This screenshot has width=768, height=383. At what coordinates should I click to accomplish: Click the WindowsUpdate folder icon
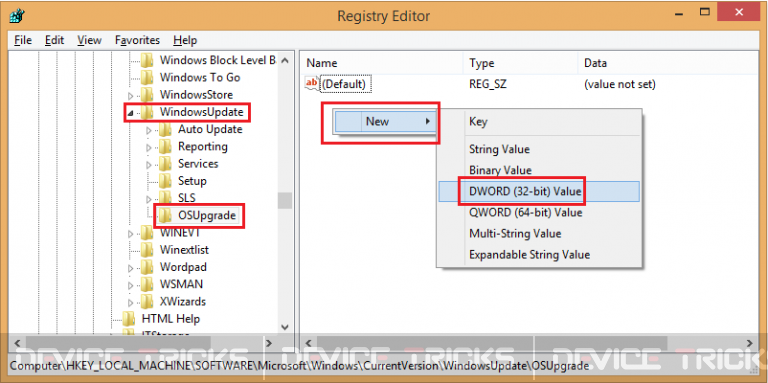147,112
